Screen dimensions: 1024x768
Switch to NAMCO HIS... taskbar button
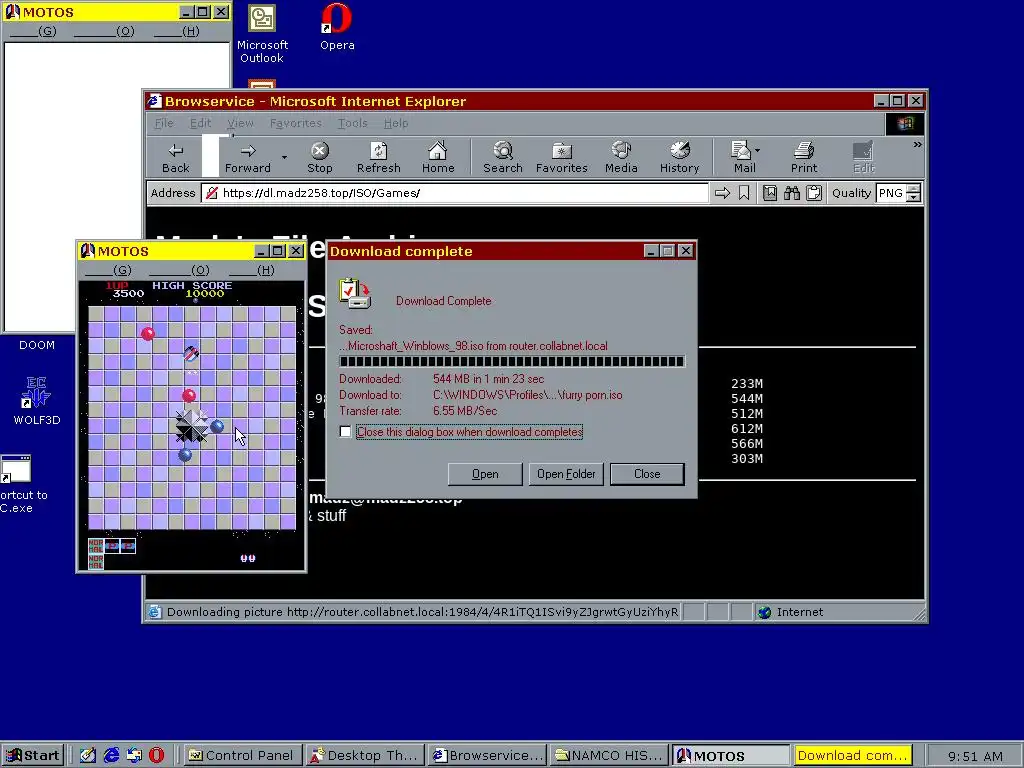[609, 756]
